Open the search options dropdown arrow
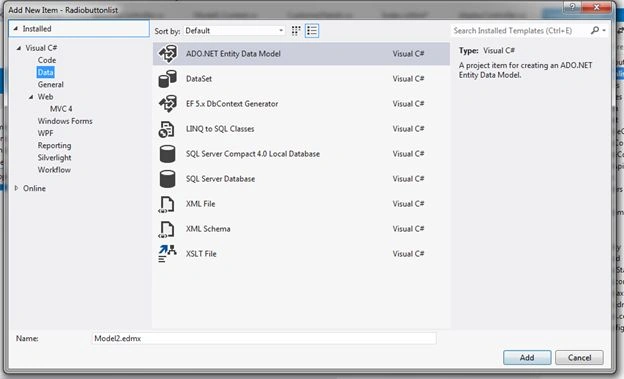The width and height of the screenshot is (624, 379). tap(604, 30)
